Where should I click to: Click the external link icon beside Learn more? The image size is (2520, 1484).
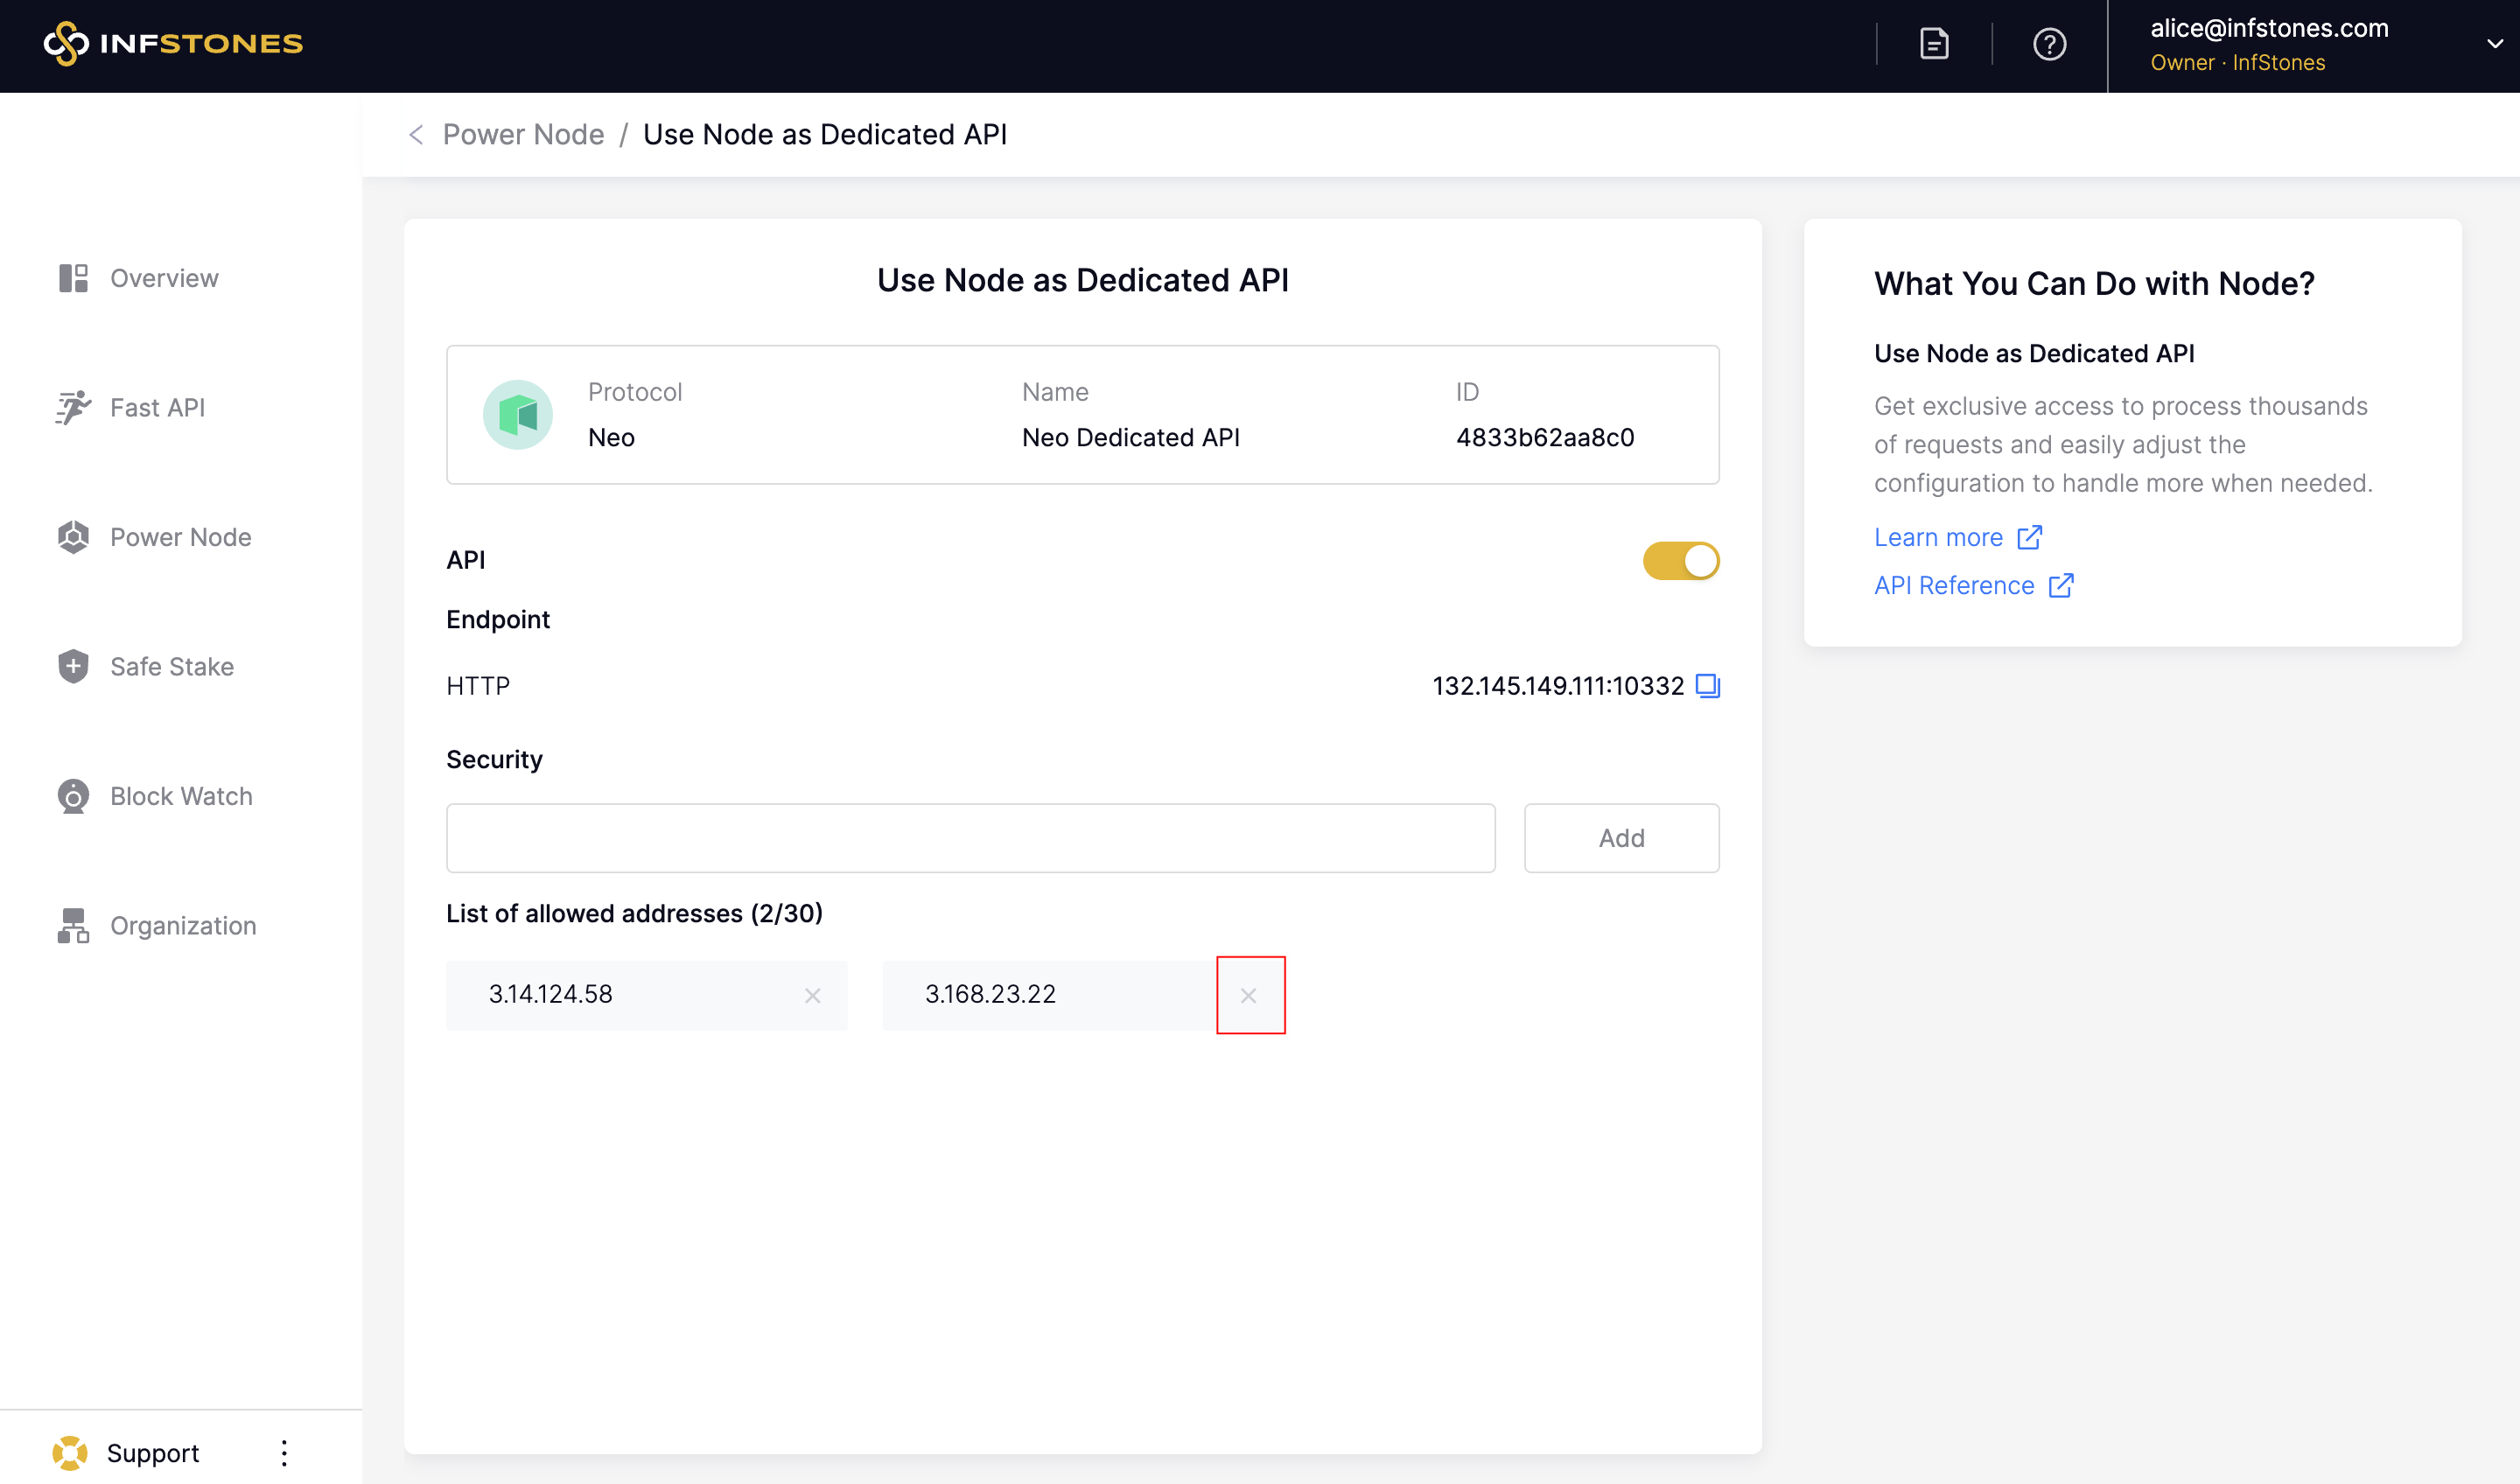(2029, 538)
